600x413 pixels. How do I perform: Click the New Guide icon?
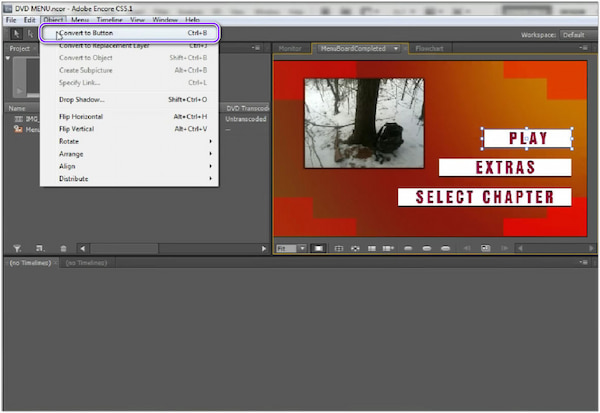pyautogui.click(x=388, y=248)
